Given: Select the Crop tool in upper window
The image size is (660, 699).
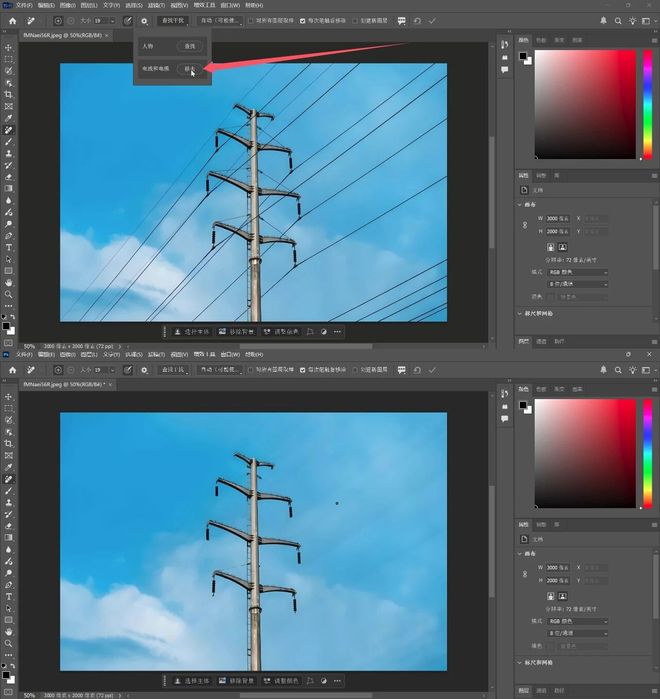Looking at the screenshot, I should pos(8,95).
